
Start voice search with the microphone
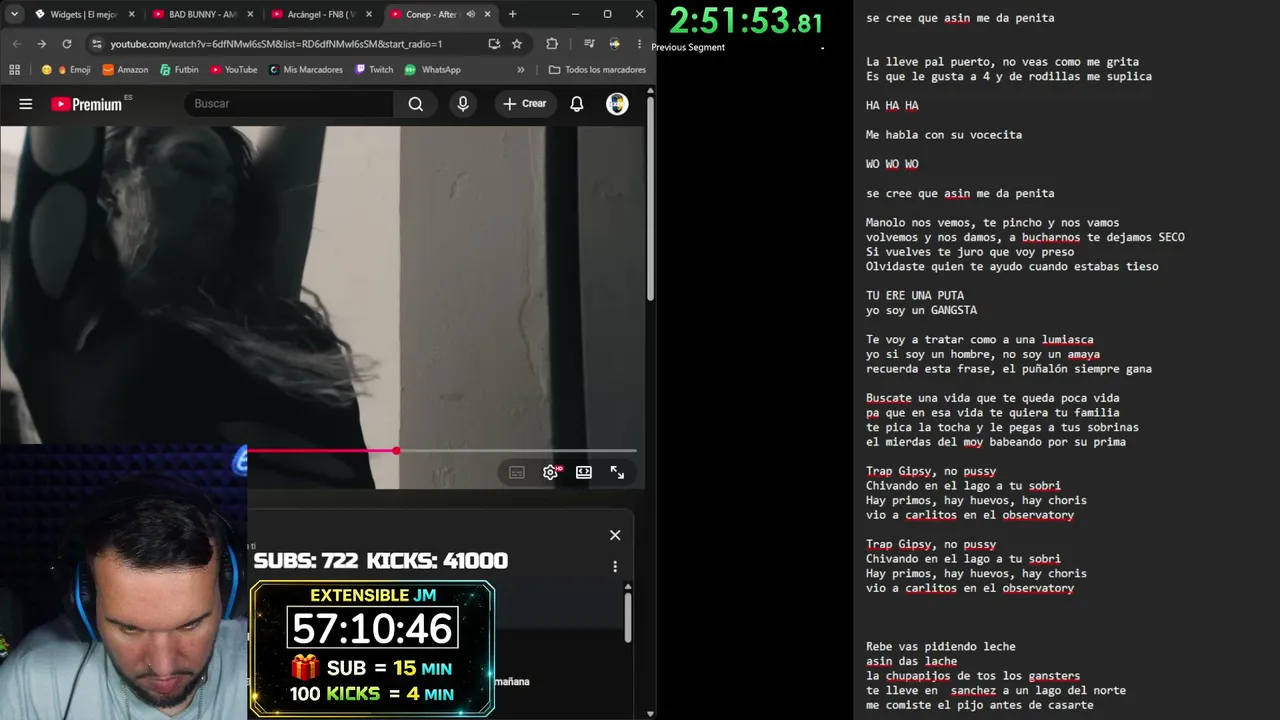pos(462,104)
